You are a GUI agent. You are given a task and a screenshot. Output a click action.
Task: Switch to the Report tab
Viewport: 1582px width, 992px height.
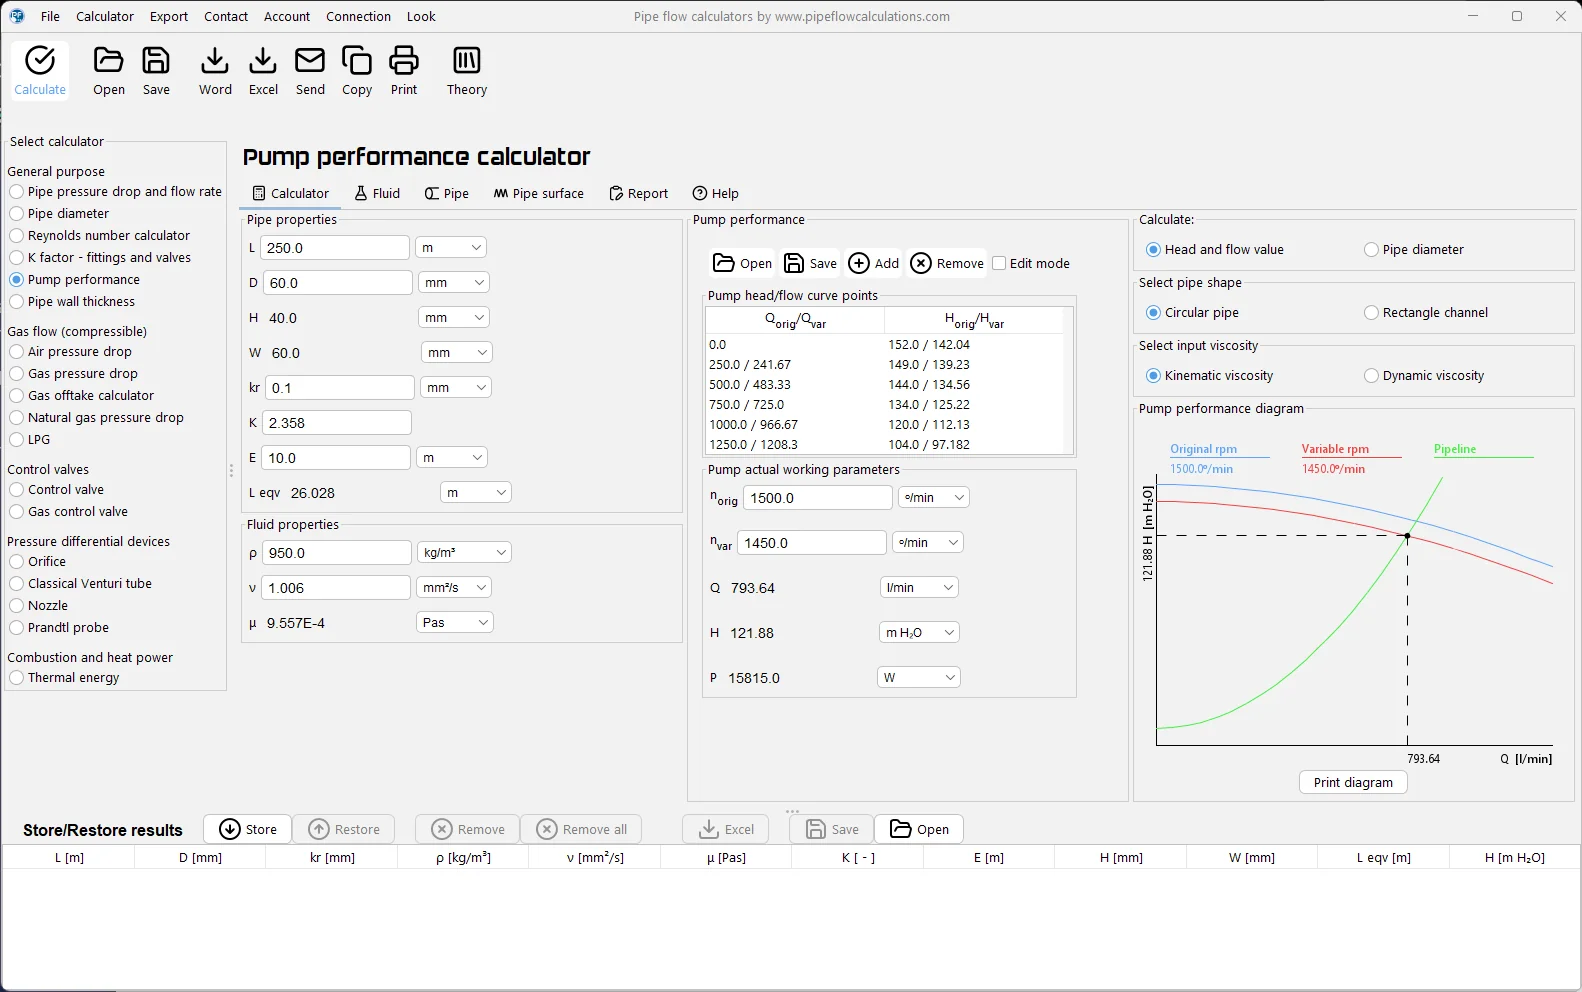[639, 193]
